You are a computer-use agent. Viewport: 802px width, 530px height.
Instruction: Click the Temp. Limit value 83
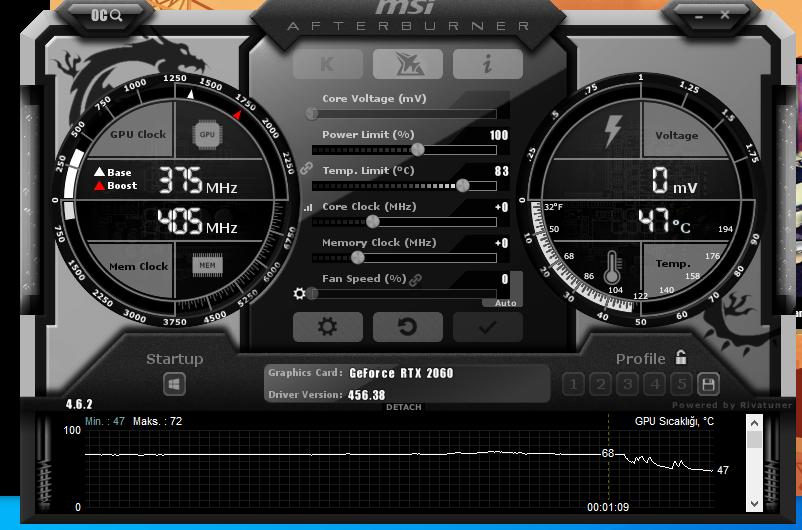pyautogui.click(x=502, y=171)
